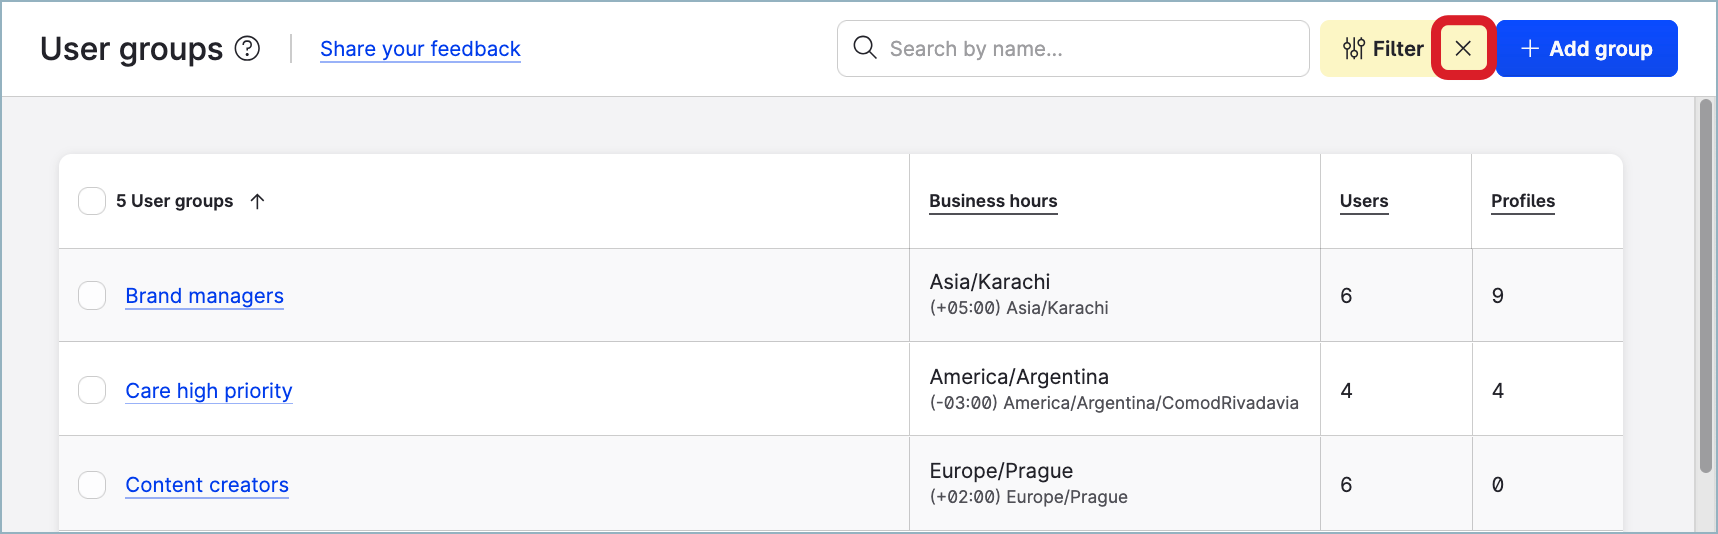Open the Filter options
The image size is (1718, 534).
(1383, 48)
